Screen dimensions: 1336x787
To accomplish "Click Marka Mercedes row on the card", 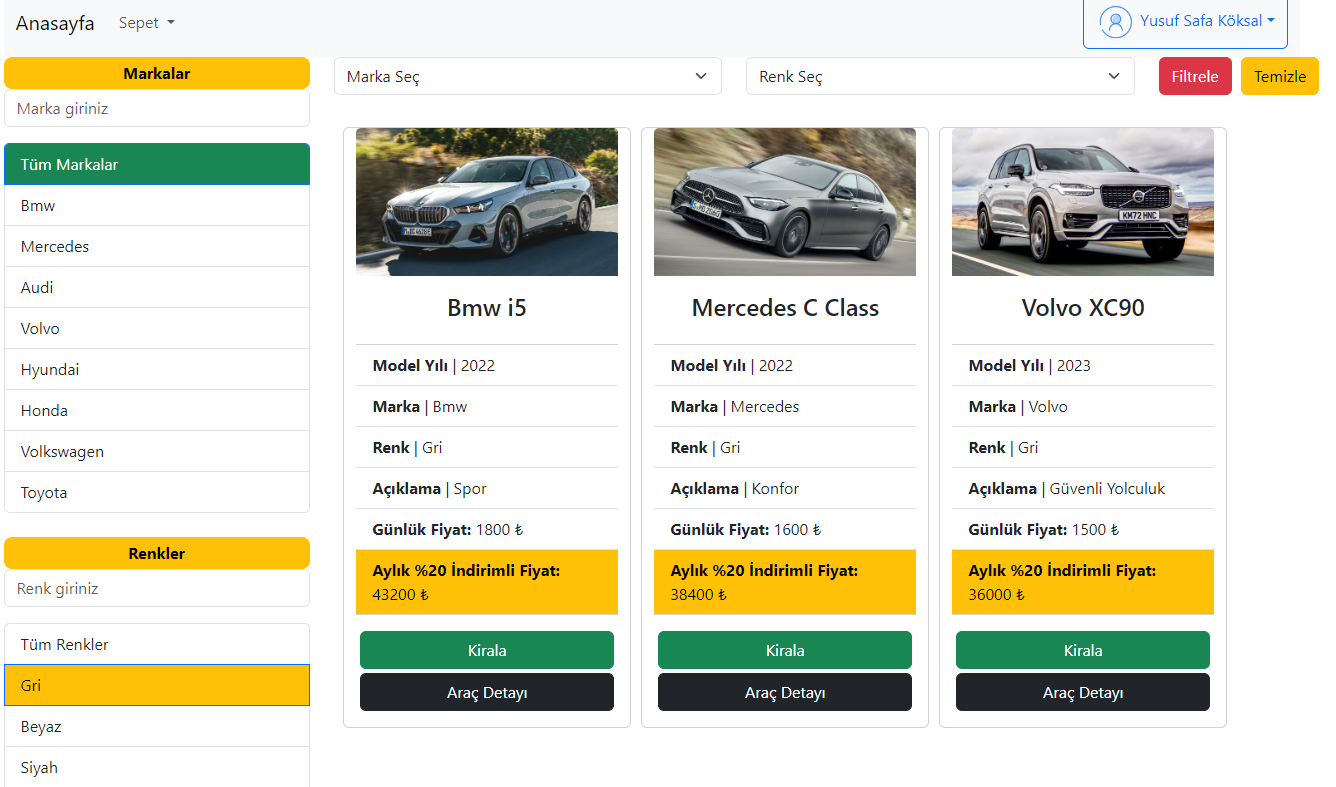I will pyautogui.click(x=785, y=406).
